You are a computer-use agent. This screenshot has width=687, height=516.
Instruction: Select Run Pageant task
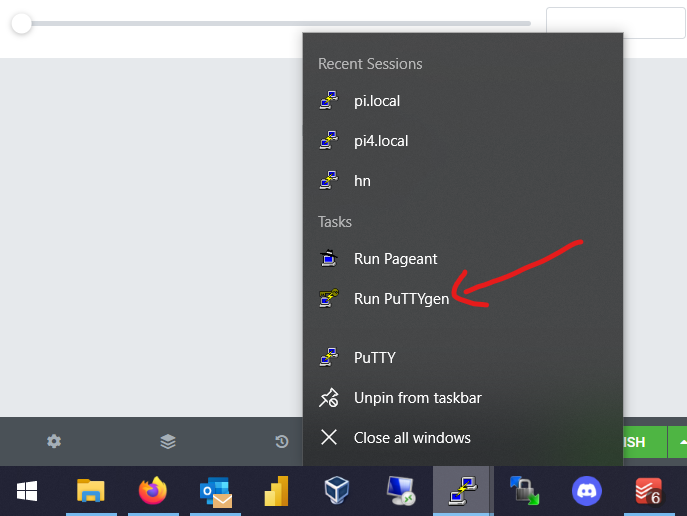click(x=463, y=259)
